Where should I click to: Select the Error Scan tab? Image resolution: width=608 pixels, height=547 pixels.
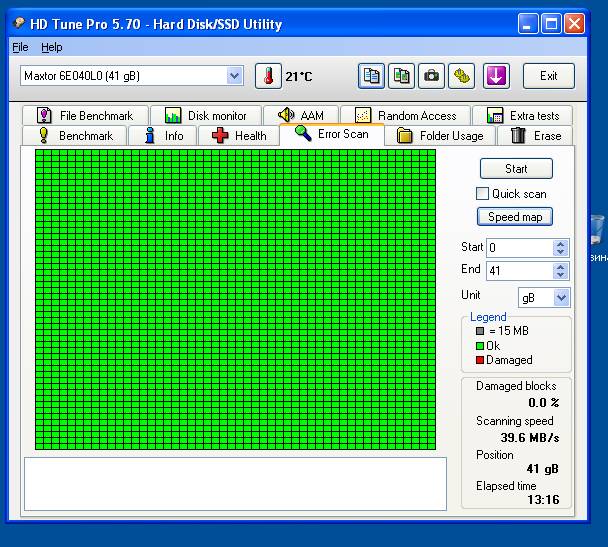[332, 134]
